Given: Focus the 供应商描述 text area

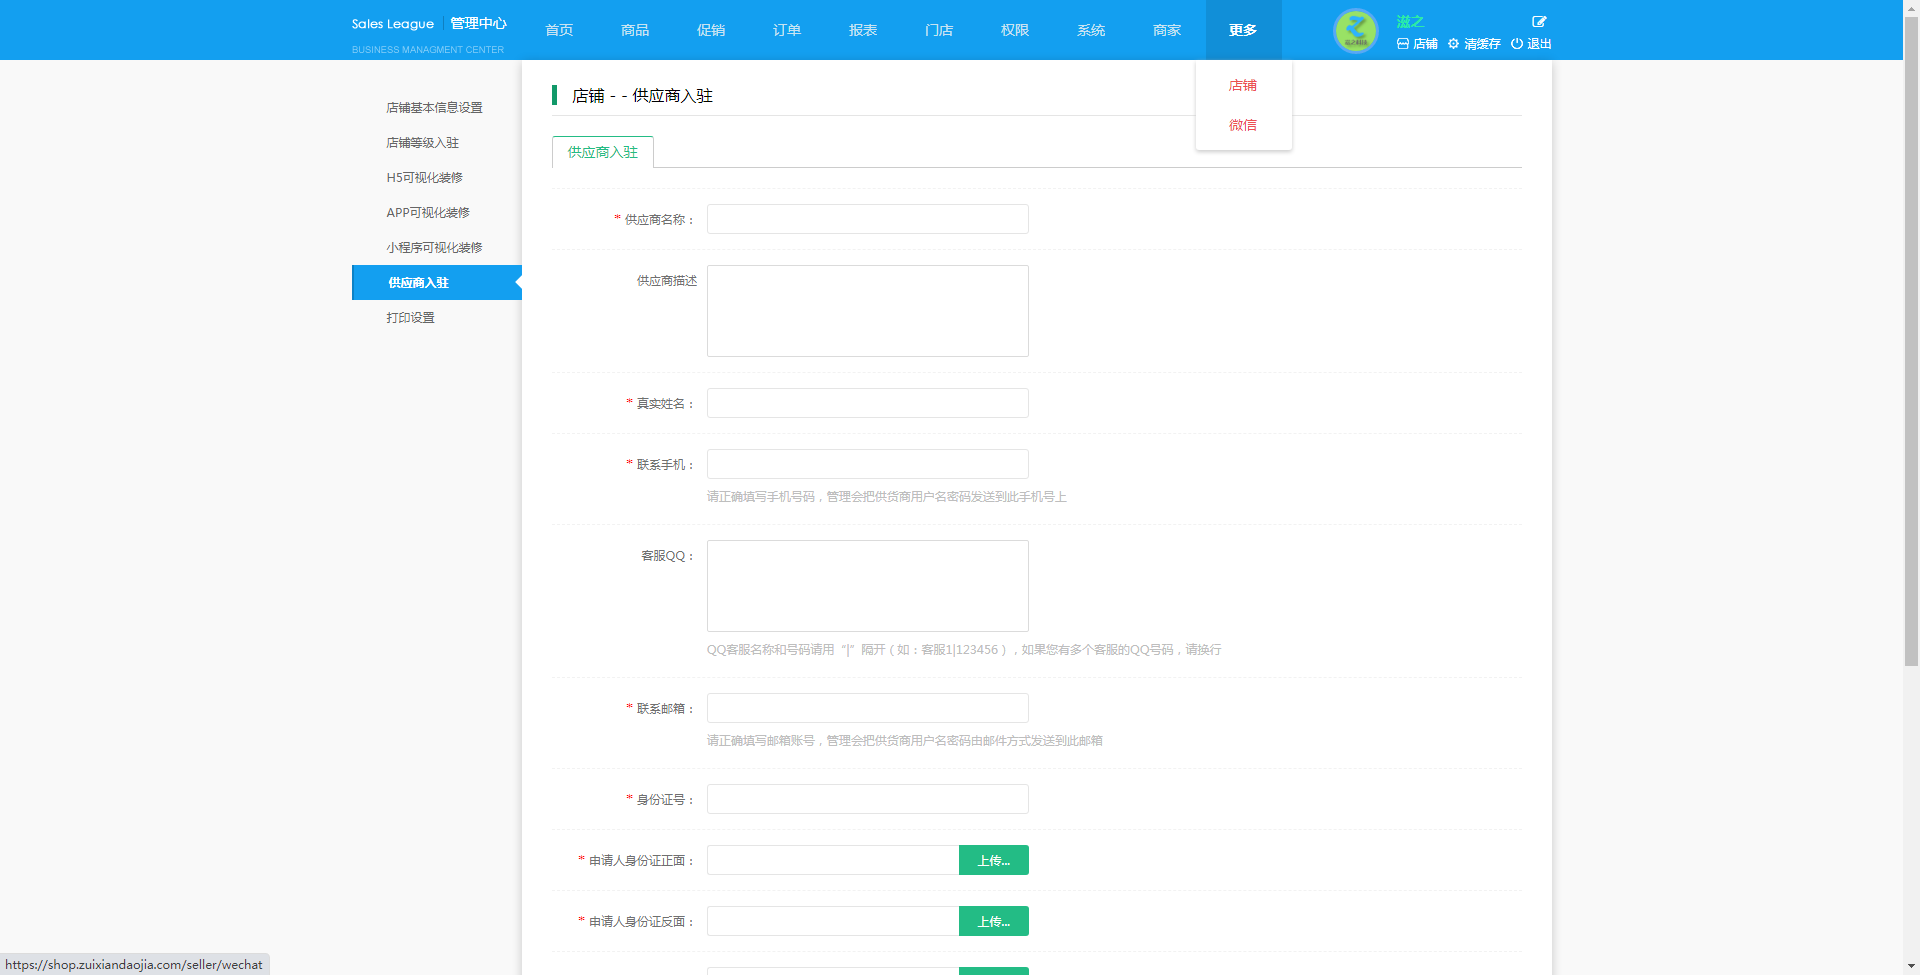Looking at the screenshot, I should tap(868, 311).
